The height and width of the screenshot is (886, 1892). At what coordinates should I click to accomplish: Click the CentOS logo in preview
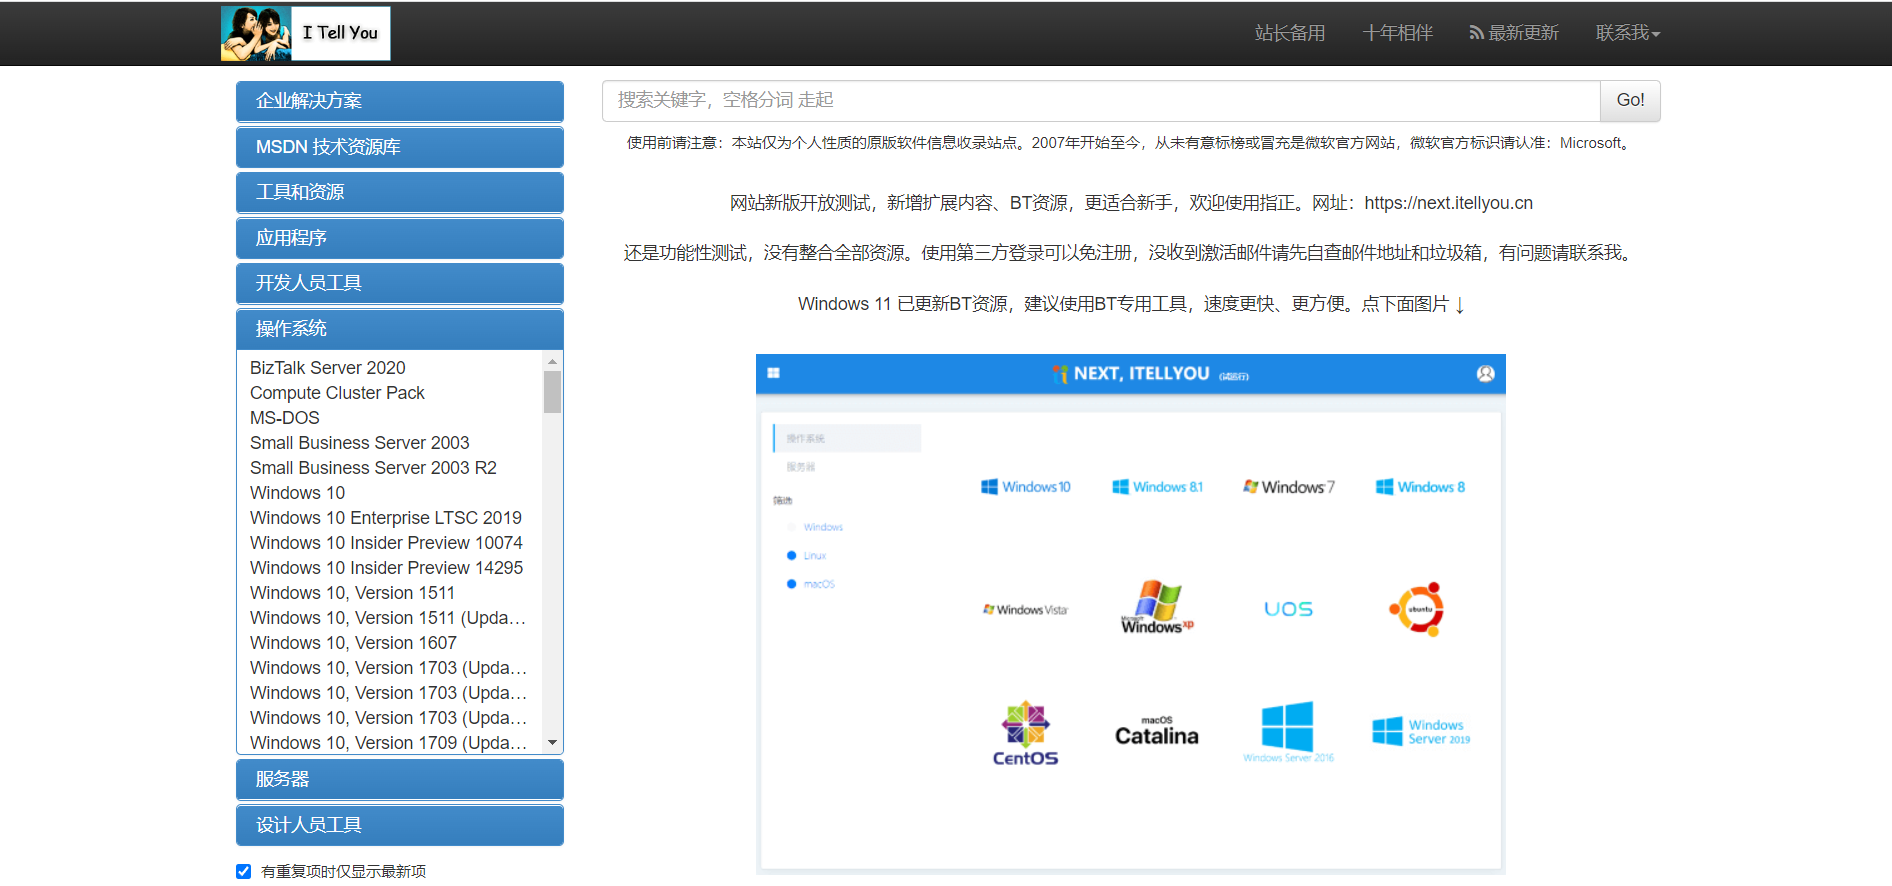[1025, 734]
